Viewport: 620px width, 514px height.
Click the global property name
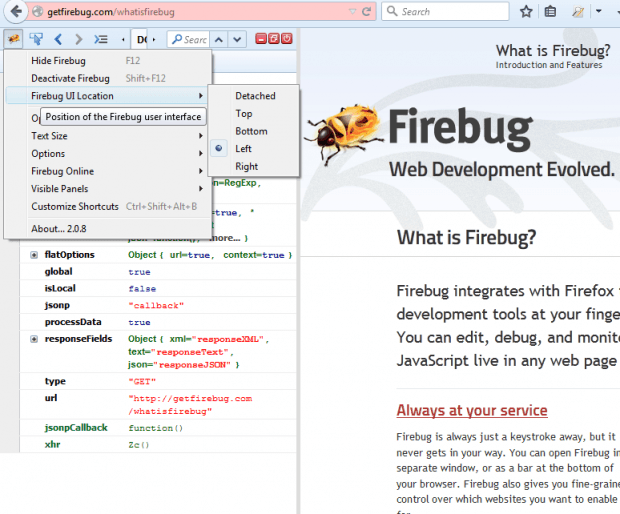(x=59, y=272)
